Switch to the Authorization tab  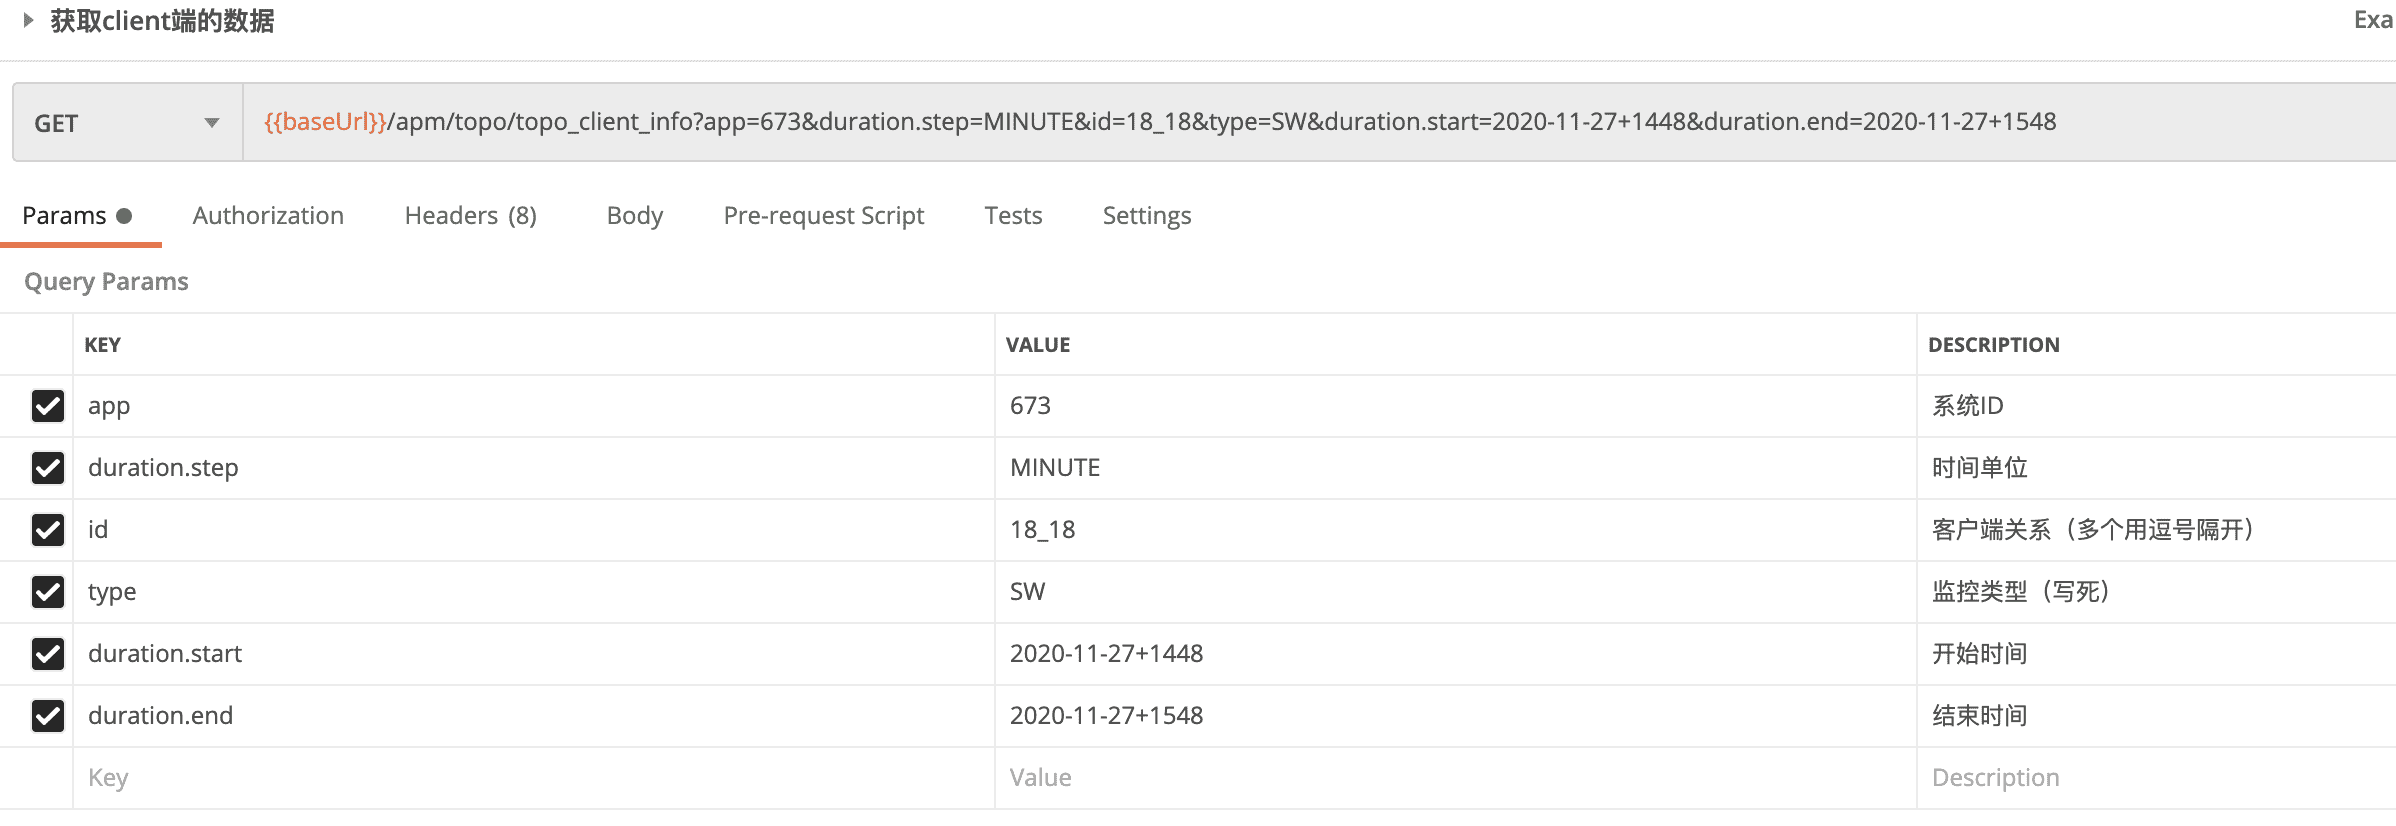(268, 216)
